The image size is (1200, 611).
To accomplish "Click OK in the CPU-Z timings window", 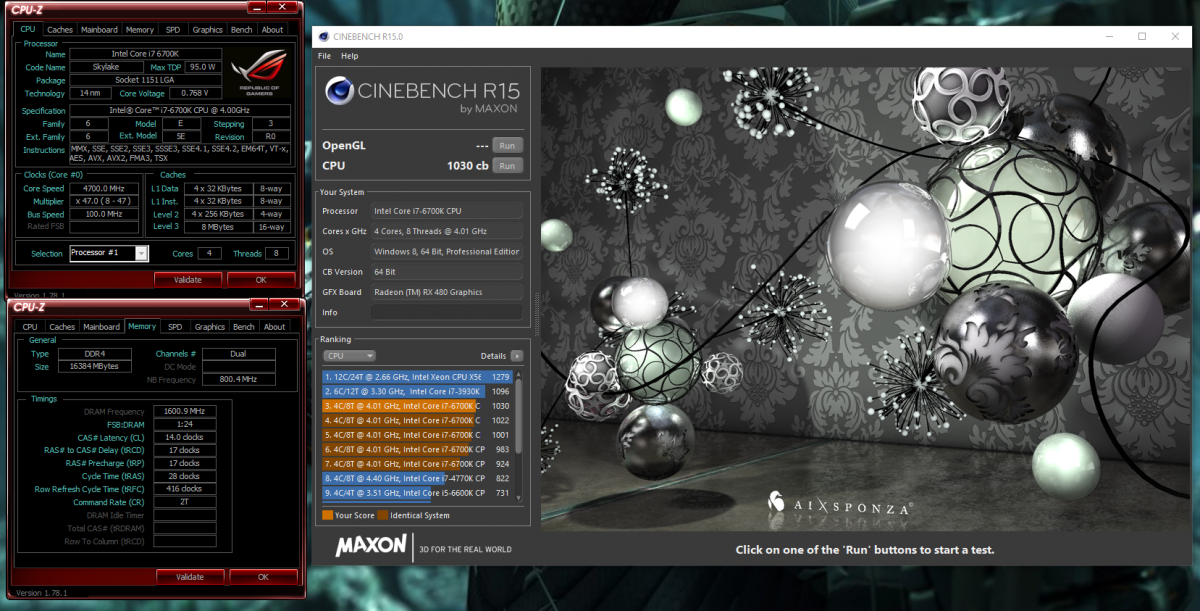I will pyautogui.click(x=263, y=577).
